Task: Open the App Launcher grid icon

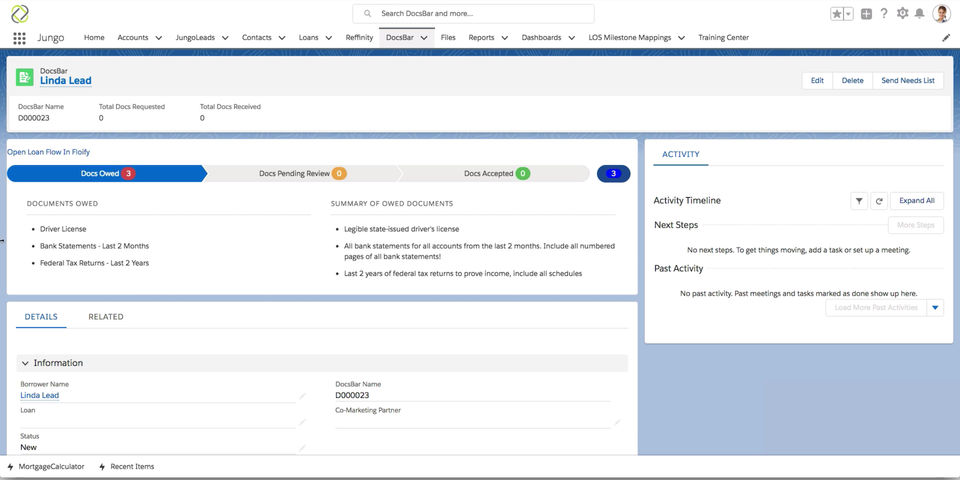Action: [20, 38]
